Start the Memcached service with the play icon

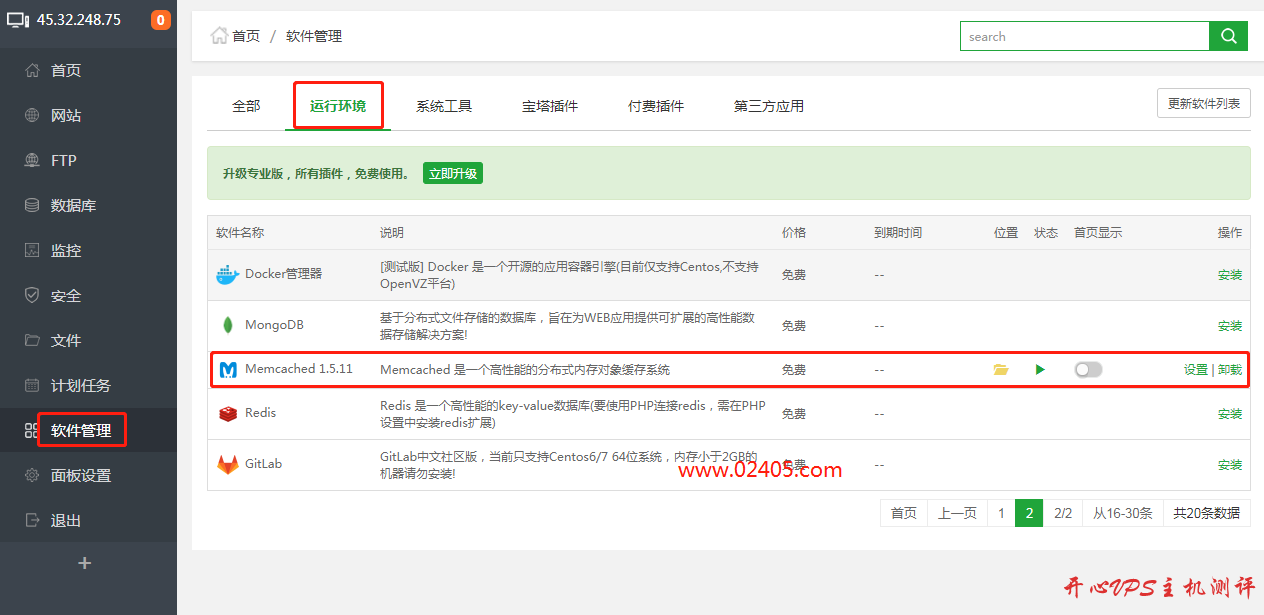1040,369
